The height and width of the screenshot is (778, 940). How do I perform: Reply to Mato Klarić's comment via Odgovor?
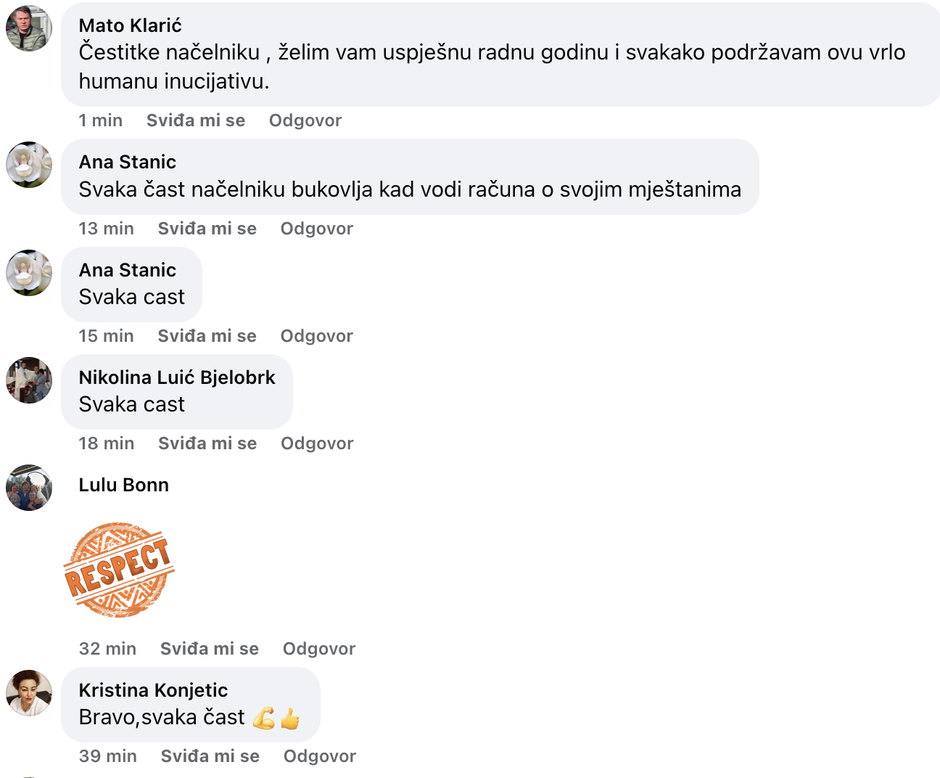[305, 120]
